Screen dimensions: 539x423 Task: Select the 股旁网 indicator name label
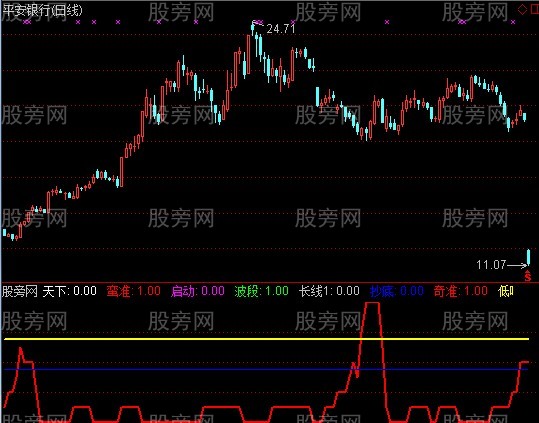point(20,291)
